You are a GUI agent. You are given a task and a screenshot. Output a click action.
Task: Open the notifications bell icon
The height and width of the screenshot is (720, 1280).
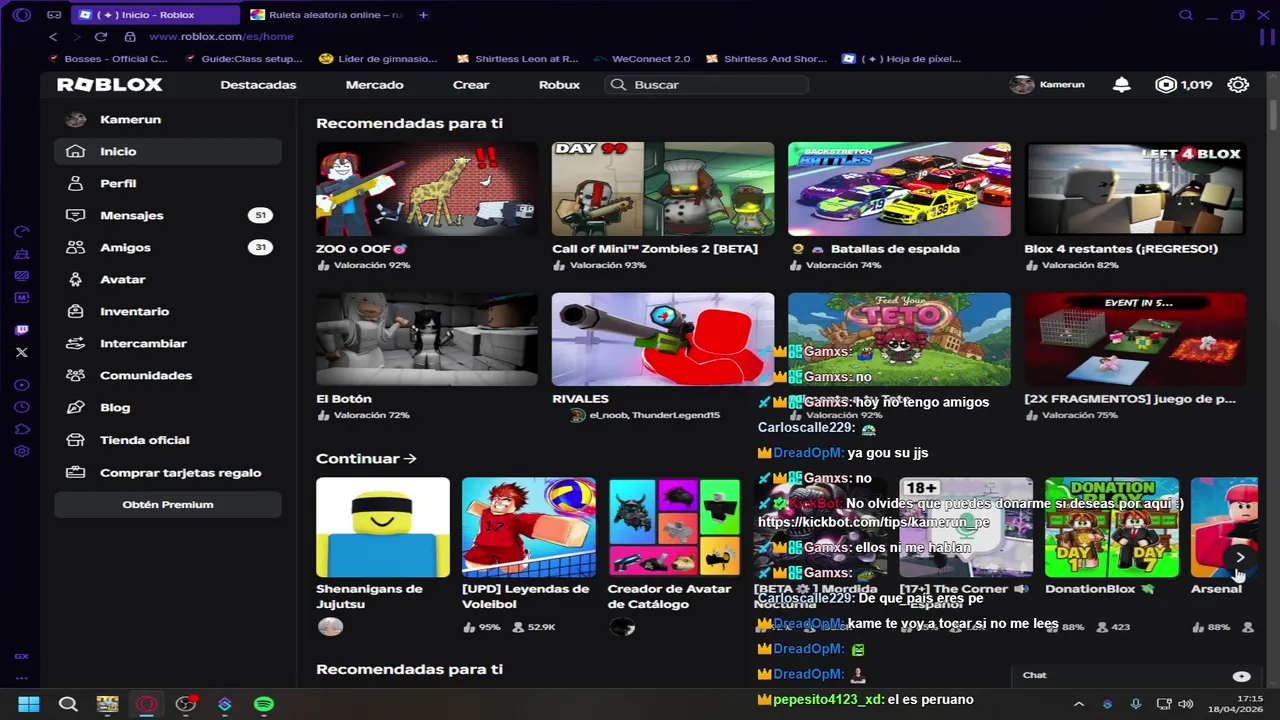(1122, 85)
